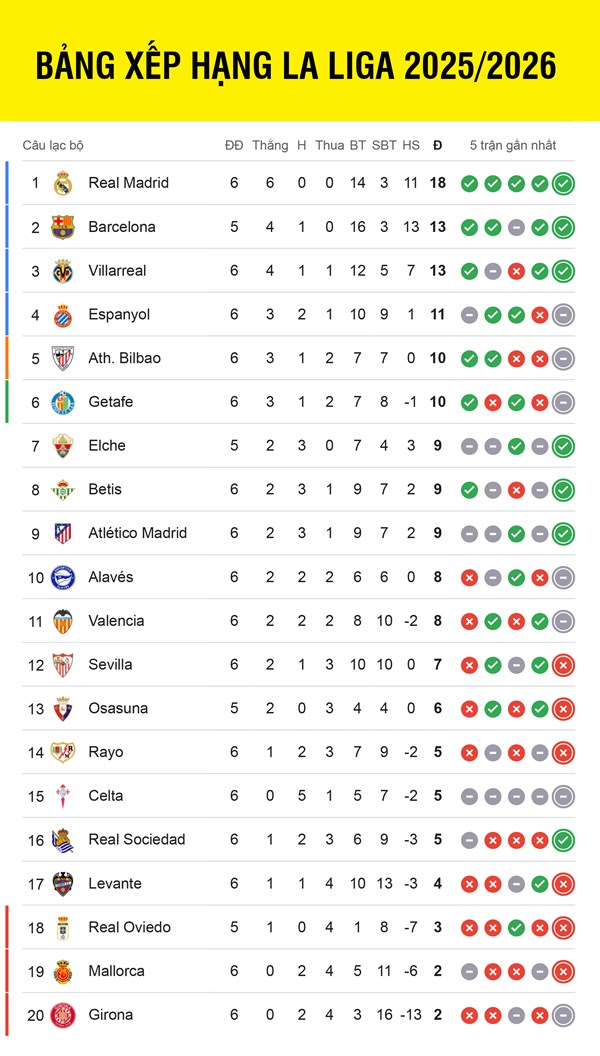Click the Atlético Madrid crest
The width and height of the screenshot is (600, 1056).
pyautogui.click(x=63, y=533)
